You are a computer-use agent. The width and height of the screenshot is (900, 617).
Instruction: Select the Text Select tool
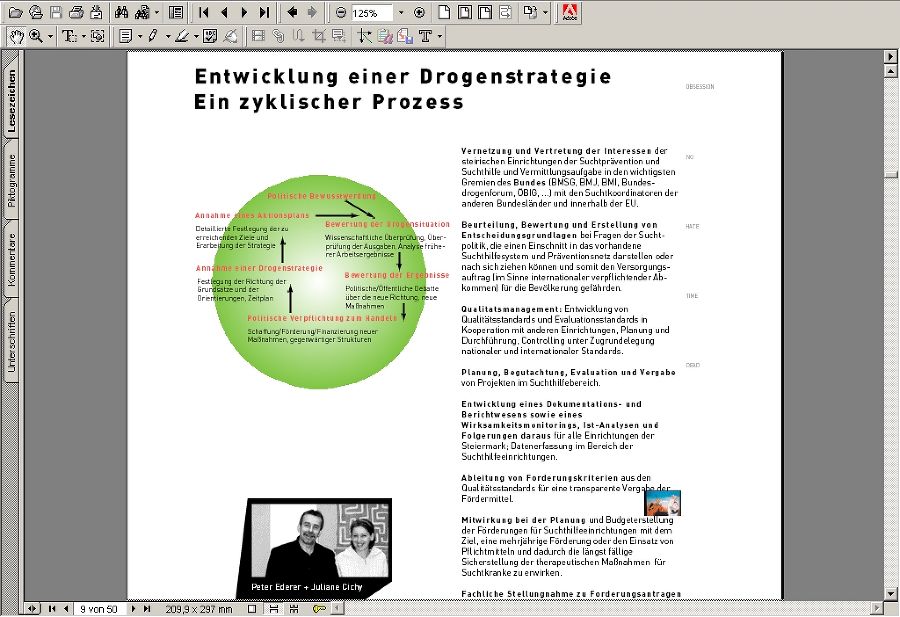(69, 36)
